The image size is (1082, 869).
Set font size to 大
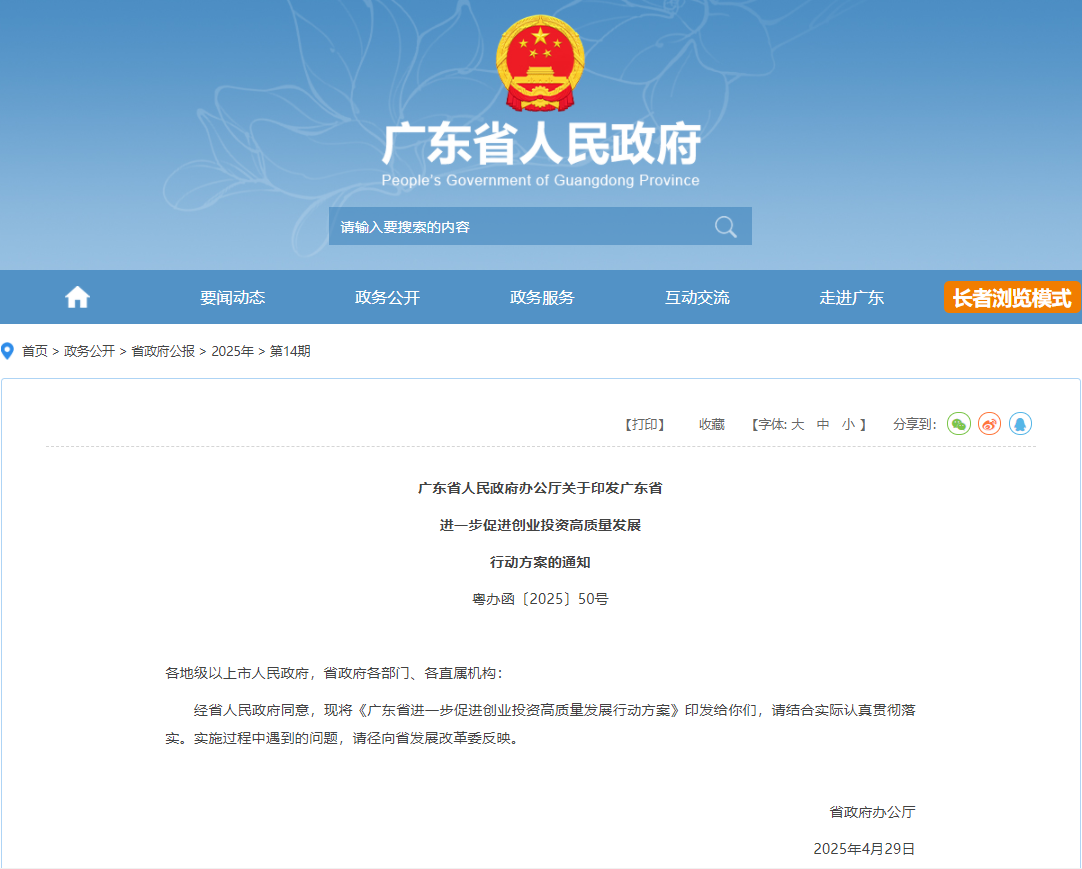[x=798, y=424]
